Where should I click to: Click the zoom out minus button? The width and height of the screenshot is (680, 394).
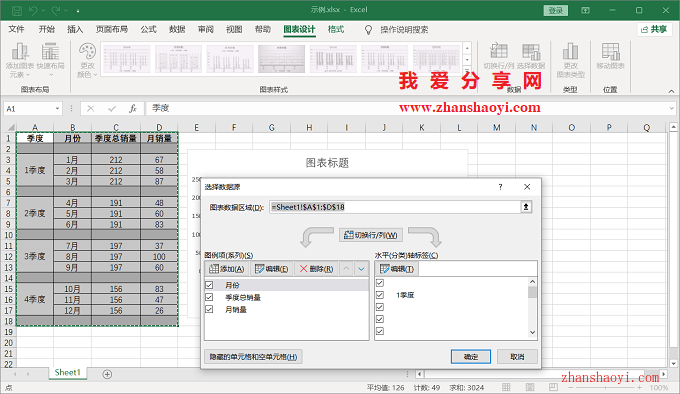(571, 387)
